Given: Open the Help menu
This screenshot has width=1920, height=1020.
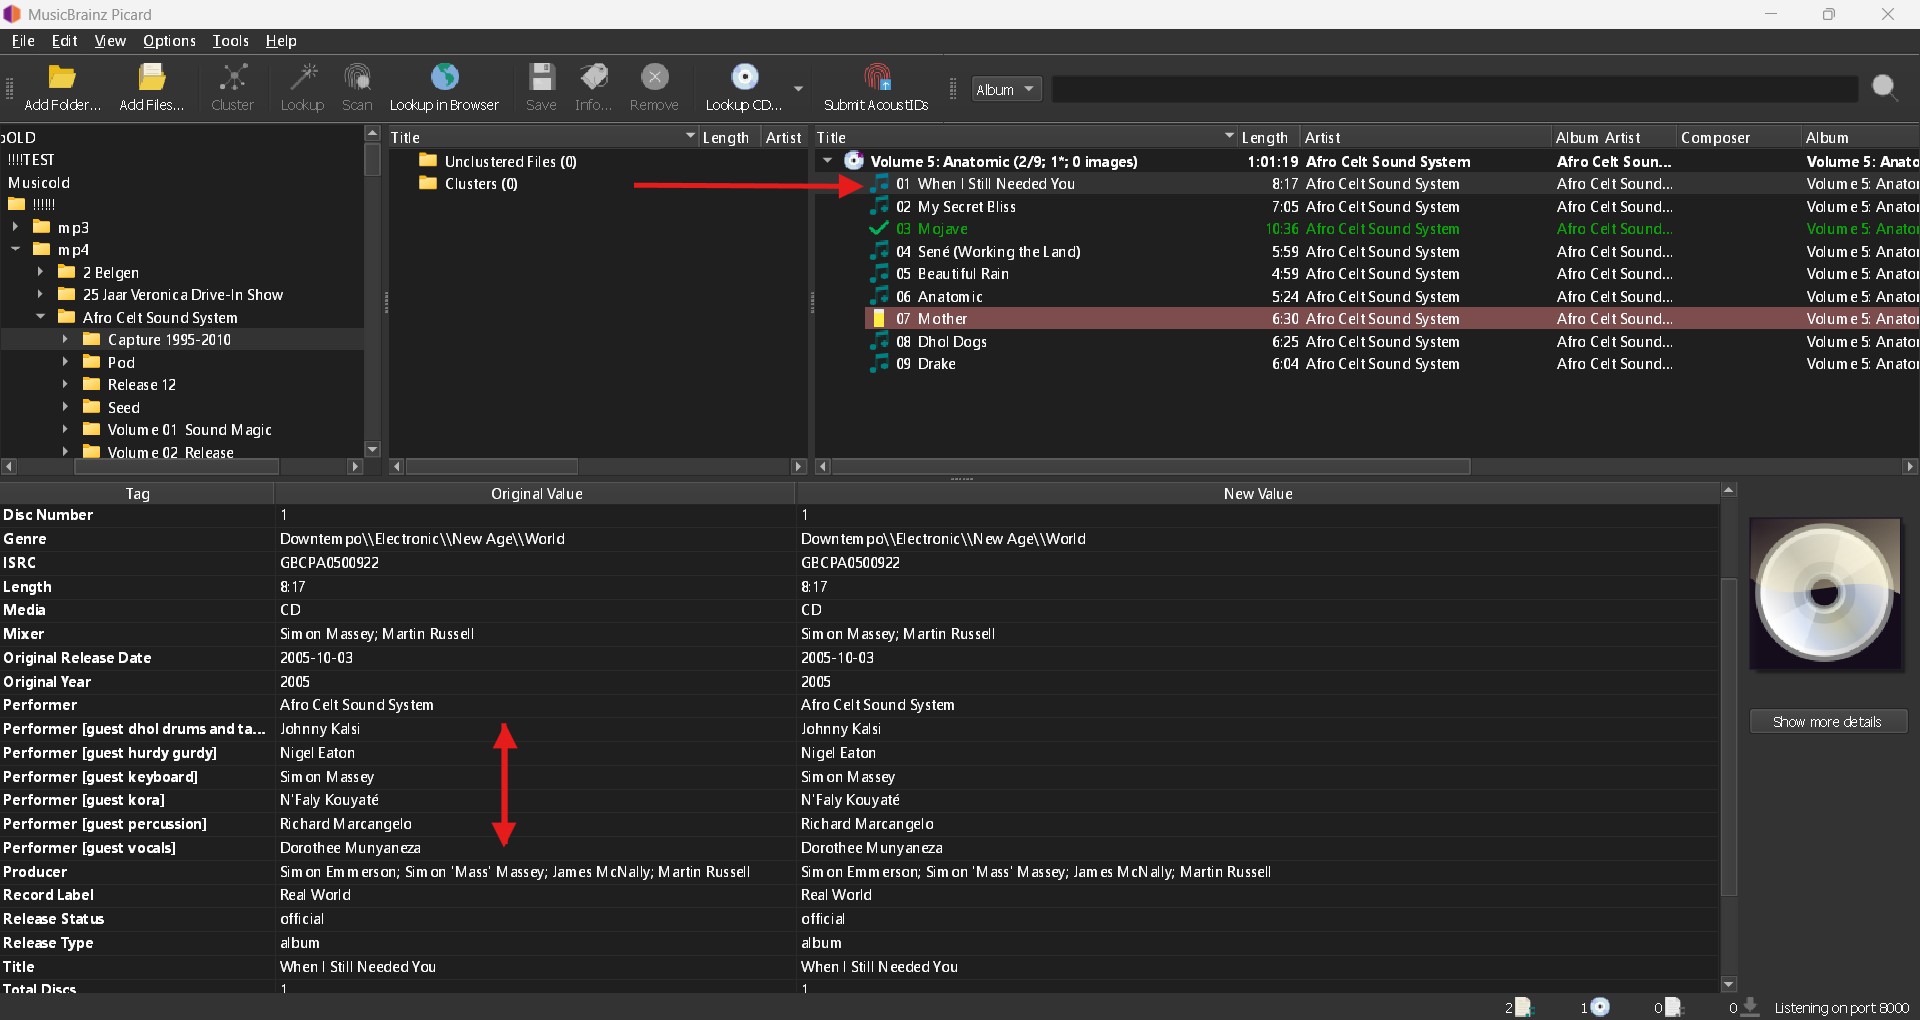Looking at the screenshot, I should point(281,41).
